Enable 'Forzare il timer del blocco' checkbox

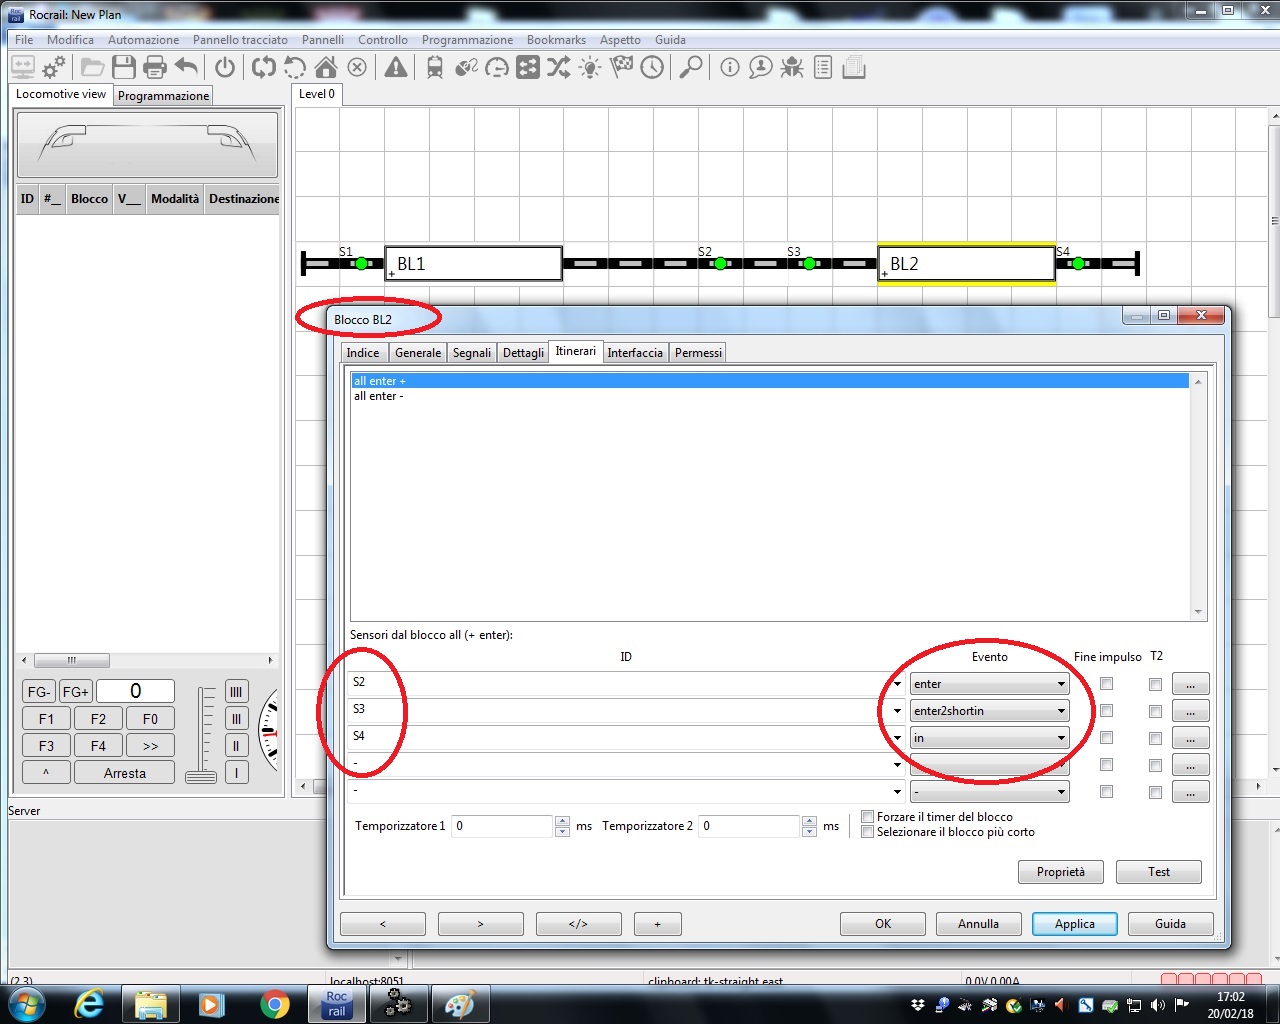pyautogui.click(x=868, y=817)
